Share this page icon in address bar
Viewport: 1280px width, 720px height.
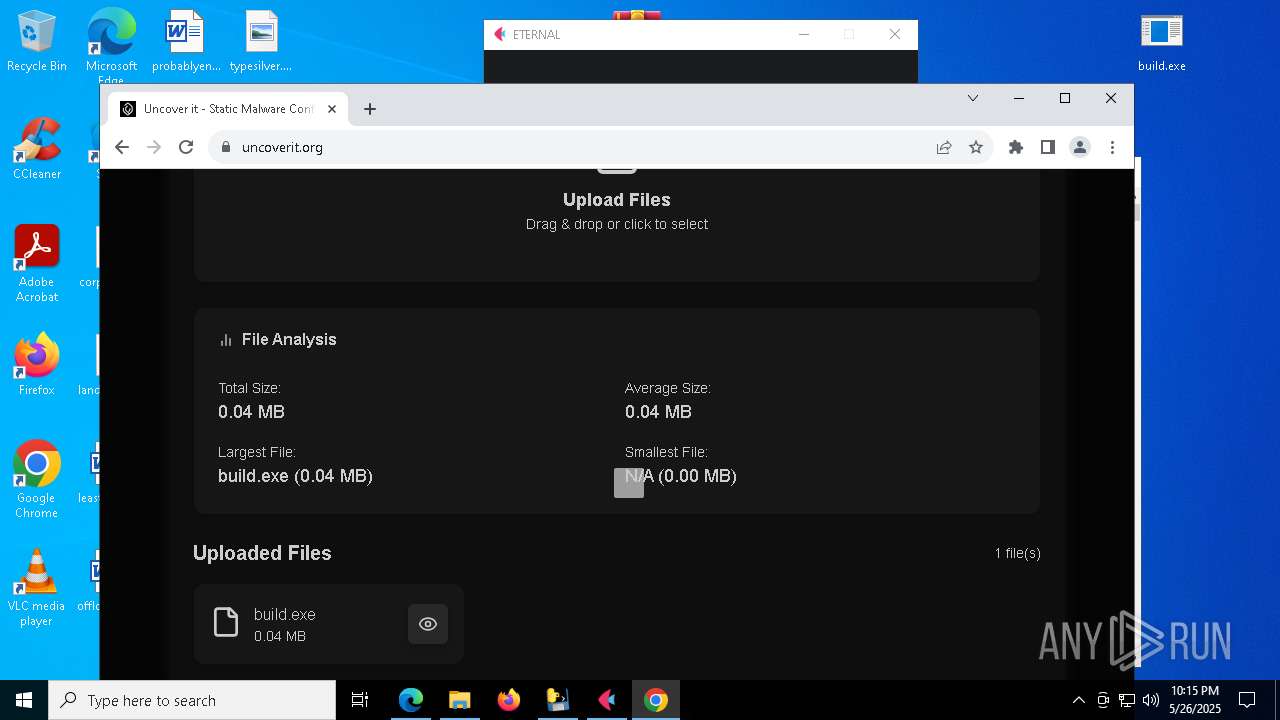[x=944, y=147]
